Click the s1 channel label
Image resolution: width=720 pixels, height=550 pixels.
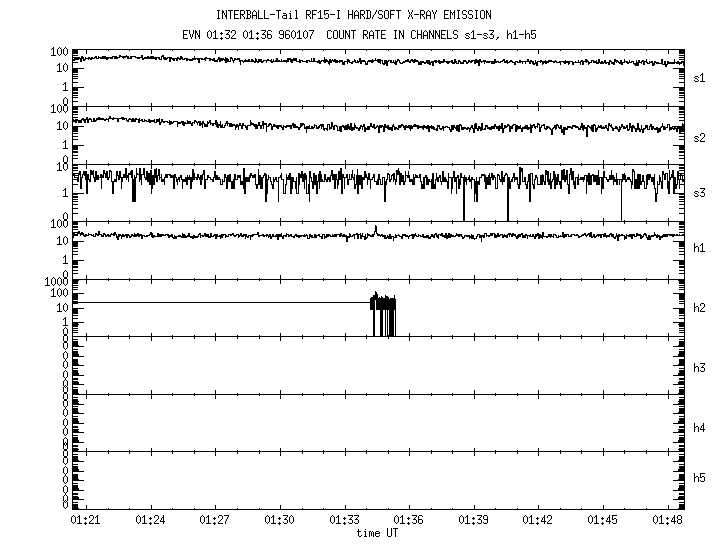point(700,77)
